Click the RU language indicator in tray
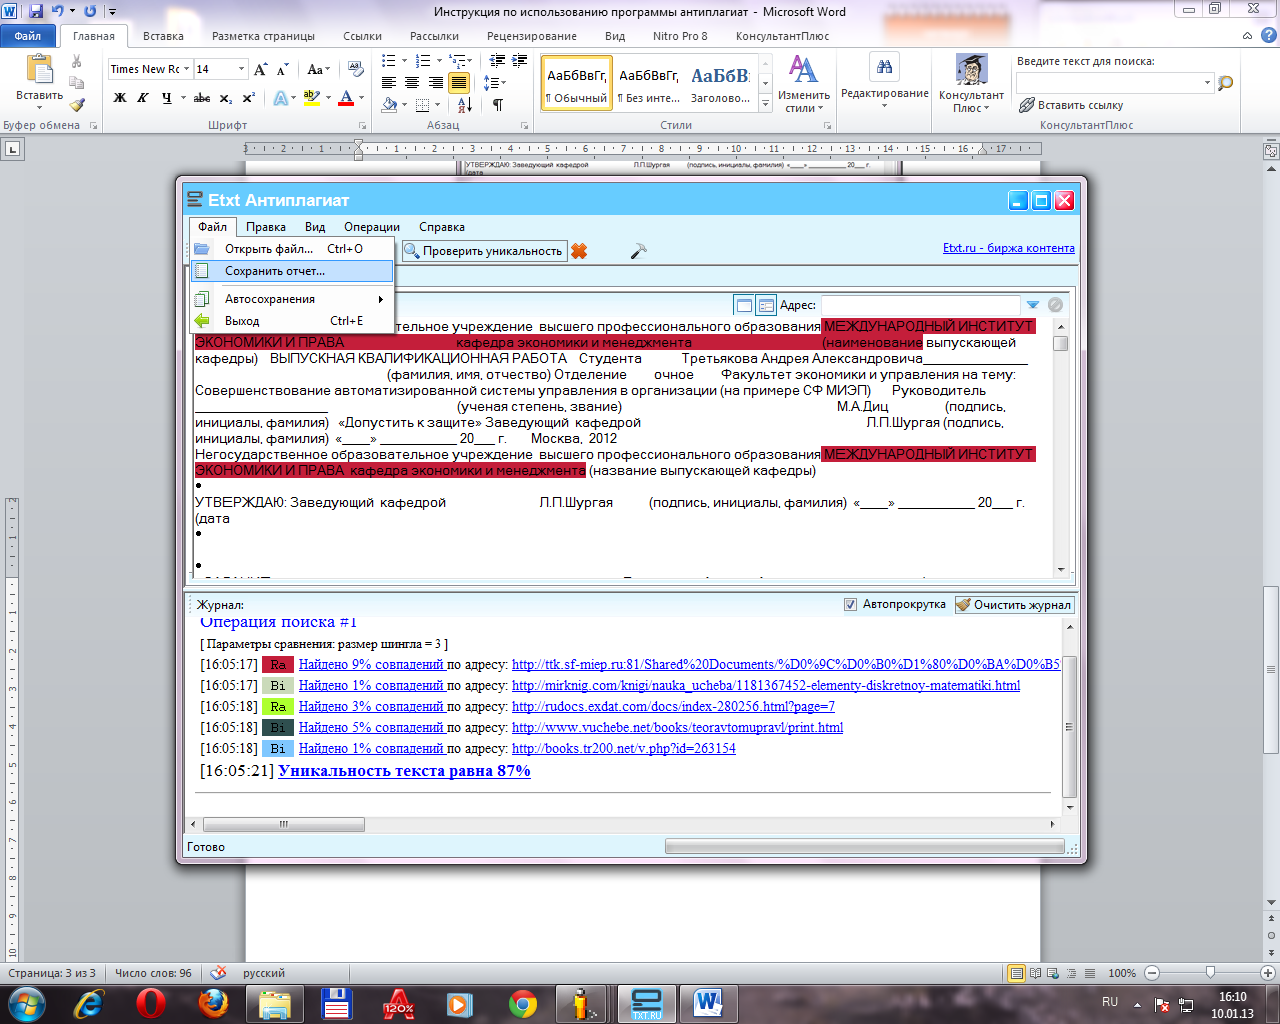Viewport: 1280px width, 1024px height. point(1110,1001)
